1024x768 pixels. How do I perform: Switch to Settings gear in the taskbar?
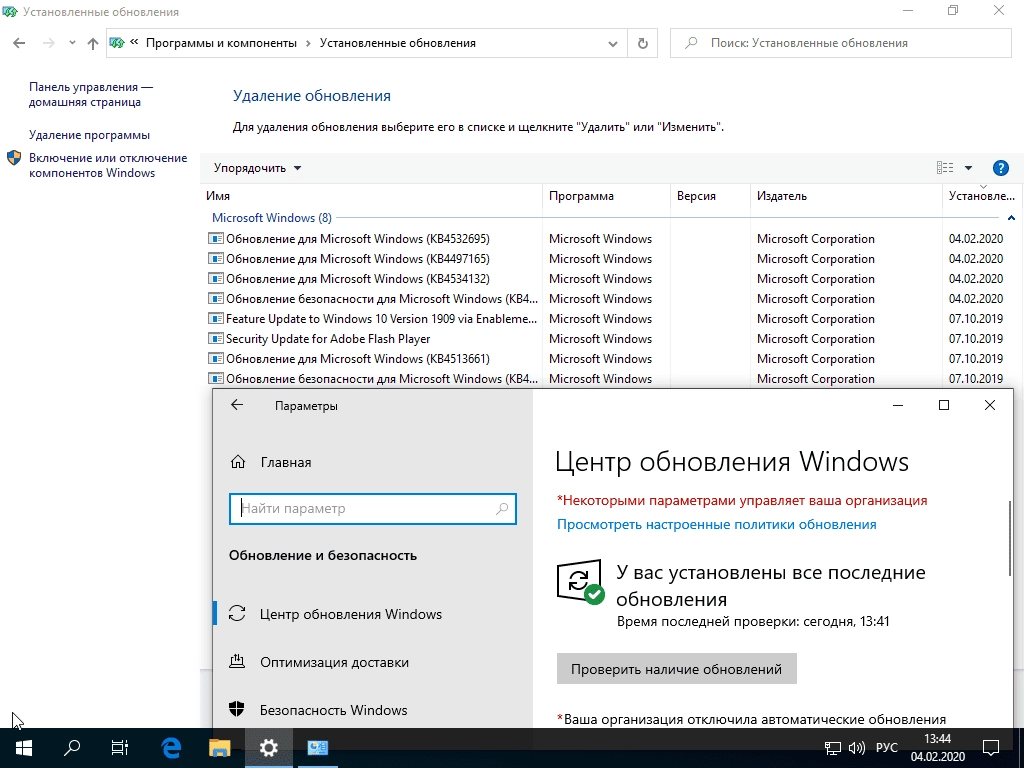tap(268, 748)
